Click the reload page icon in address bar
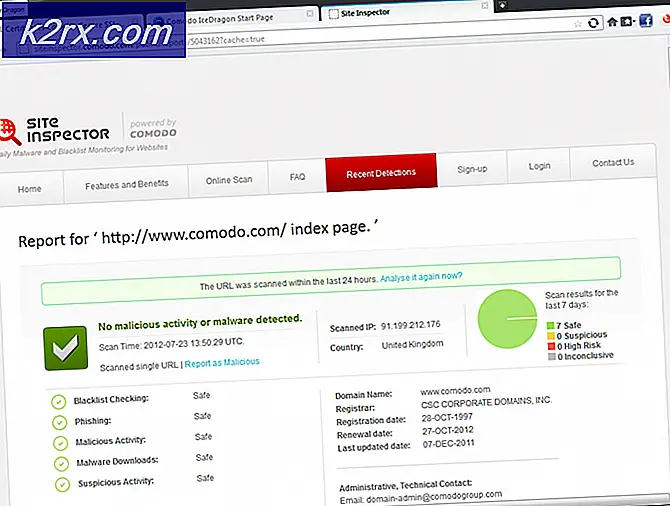 593,23
